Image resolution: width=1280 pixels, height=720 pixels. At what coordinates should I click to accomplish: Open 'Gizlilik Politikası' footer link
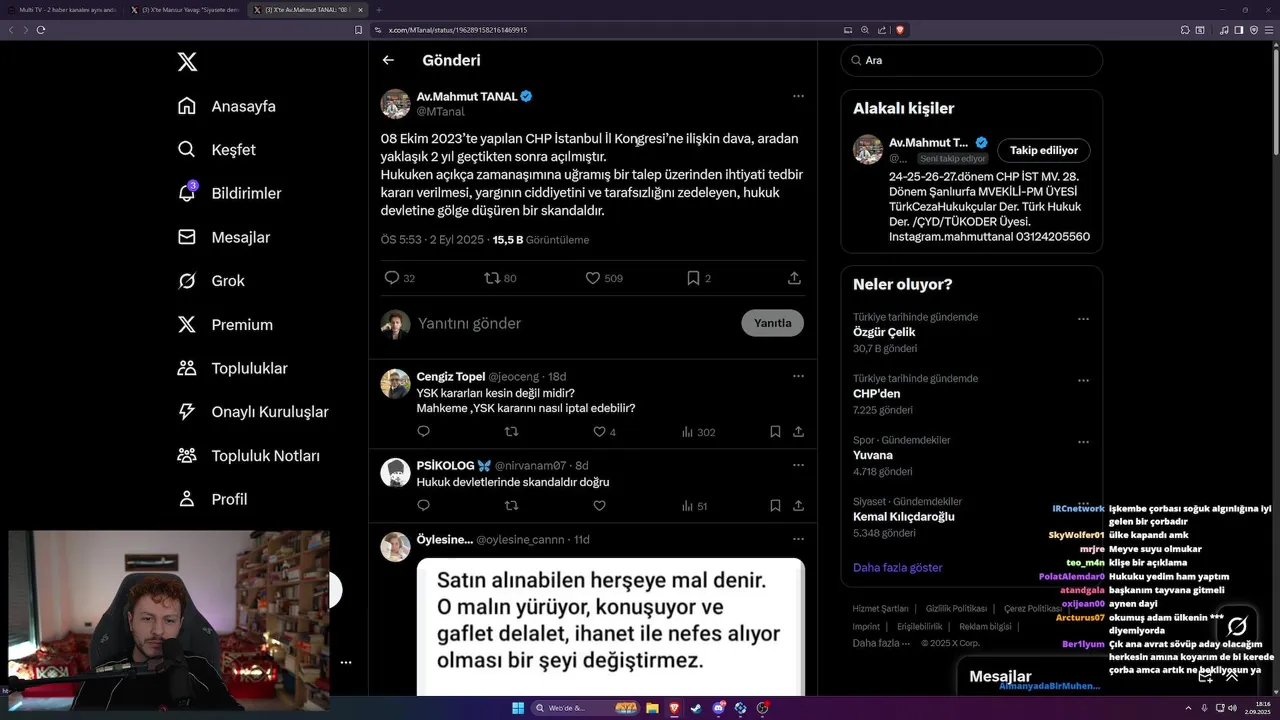pyautogui.click(x=956, y=608)
